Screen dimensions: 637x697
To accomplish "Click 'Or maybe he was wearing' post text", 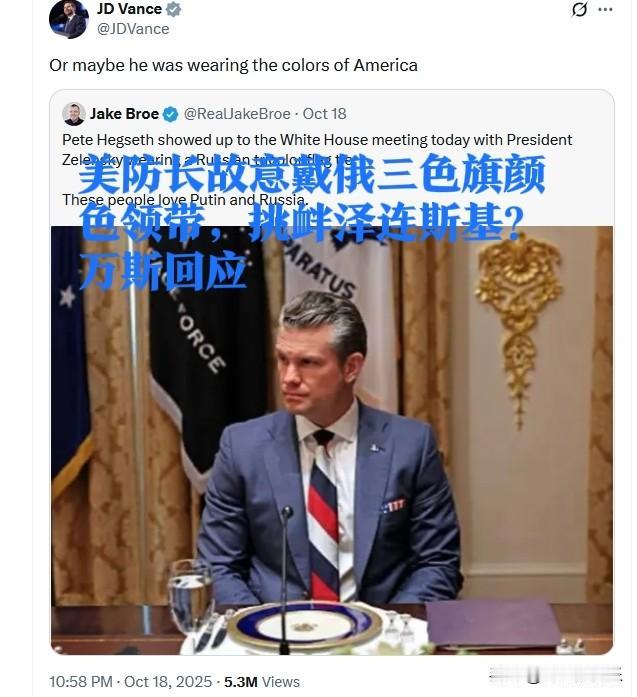I will (x=233, y=65).
